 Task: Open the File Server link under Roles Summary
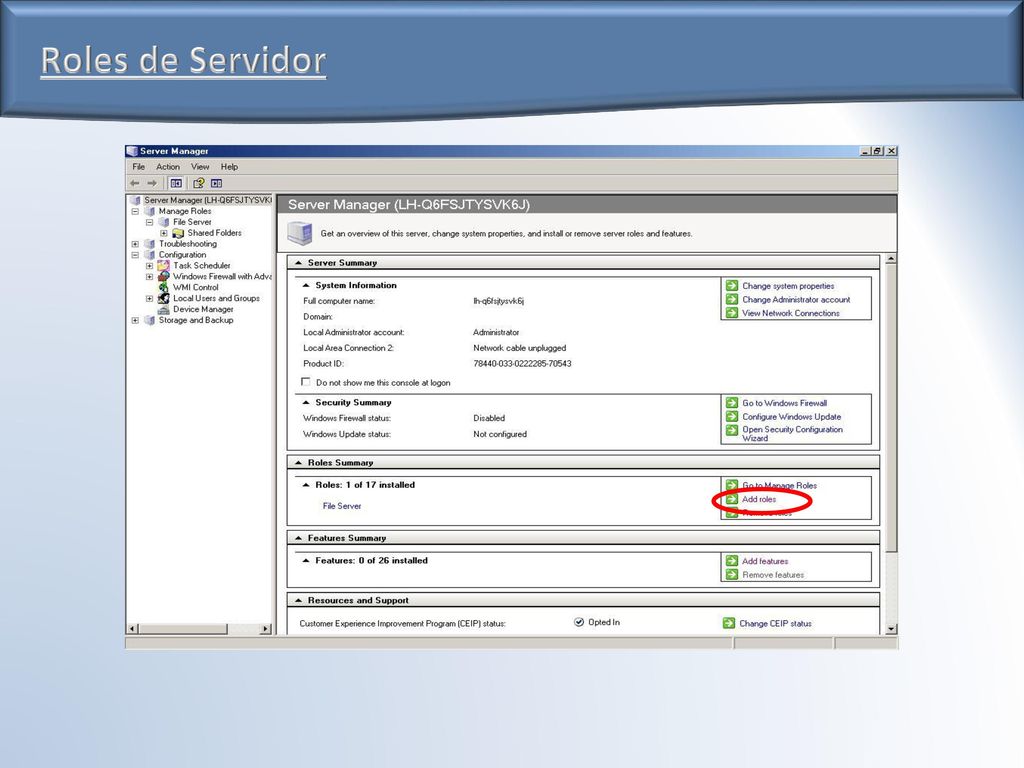pos(342,506)
